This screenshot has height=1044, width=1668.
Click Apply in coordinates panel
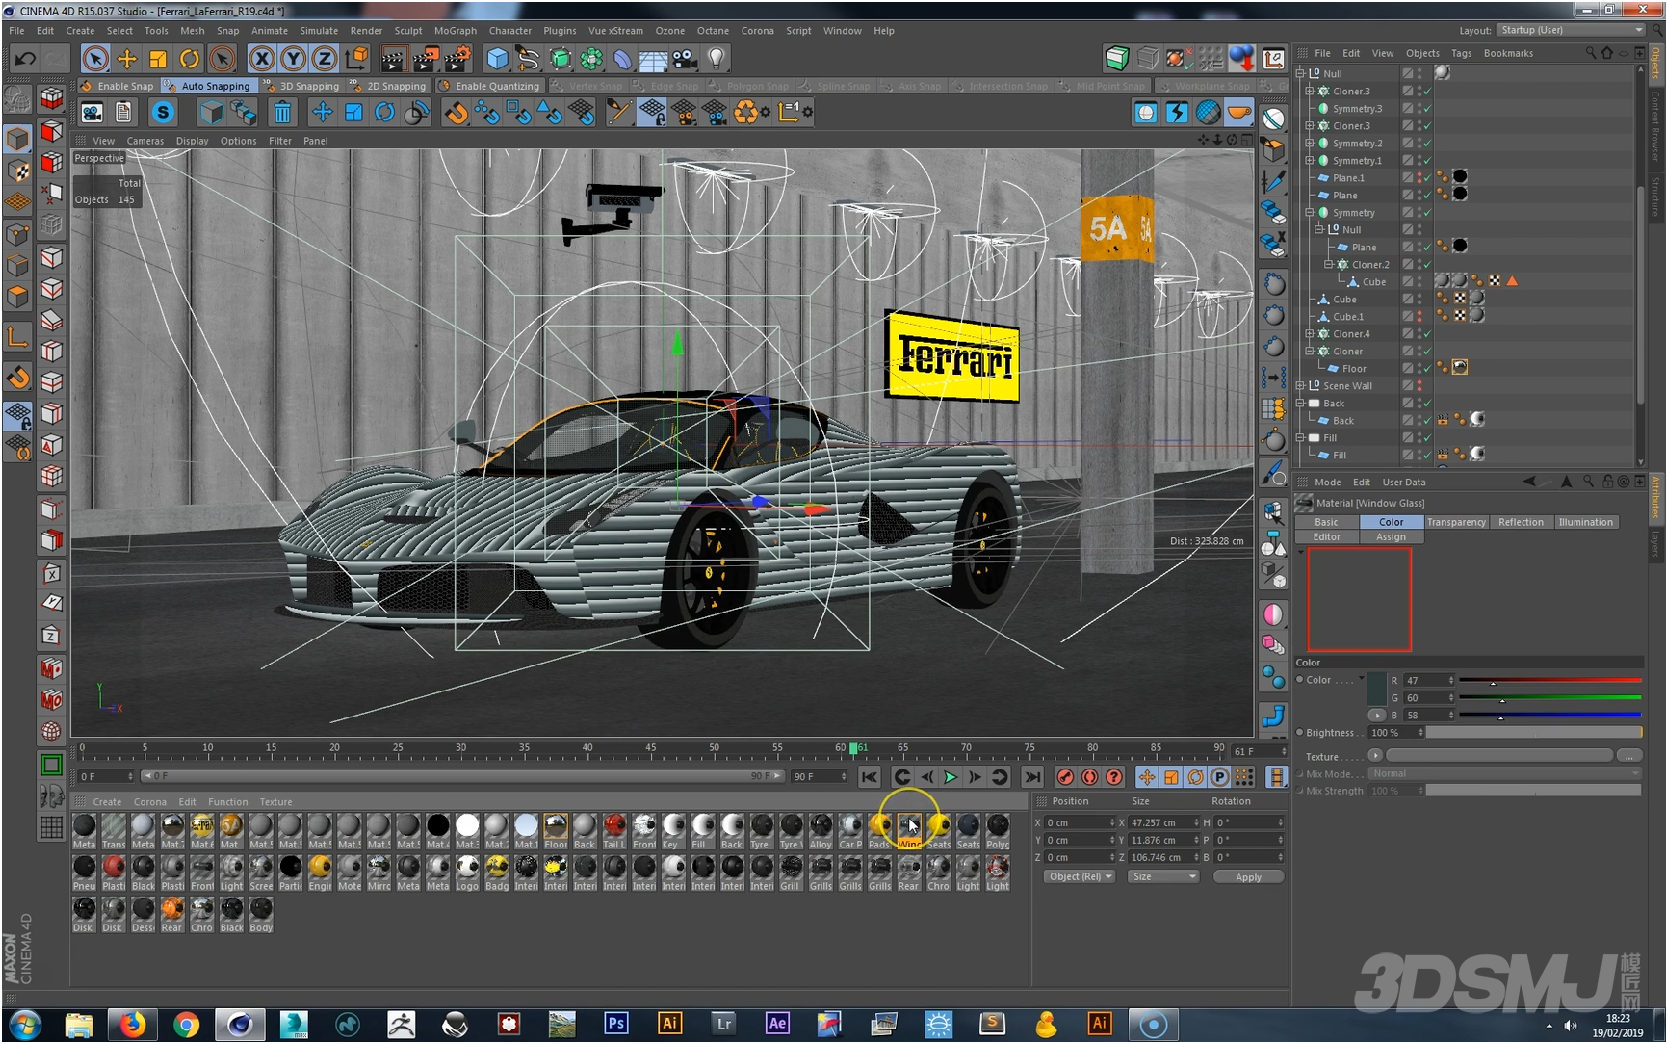coord(1248,877)
